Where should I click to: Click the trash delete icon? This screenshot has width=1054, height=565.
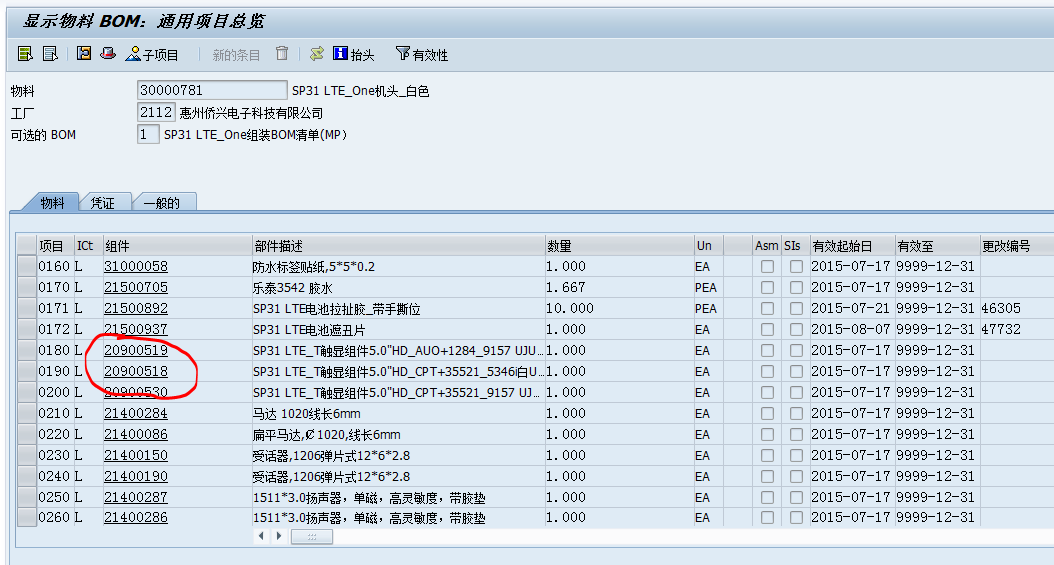282,54
